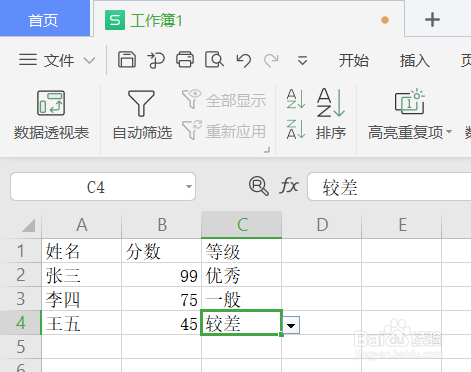The width and height of the screenshot is (471, 372).
Task: Switch to the 插入 ribbon tab
Action: click(415, 61)
